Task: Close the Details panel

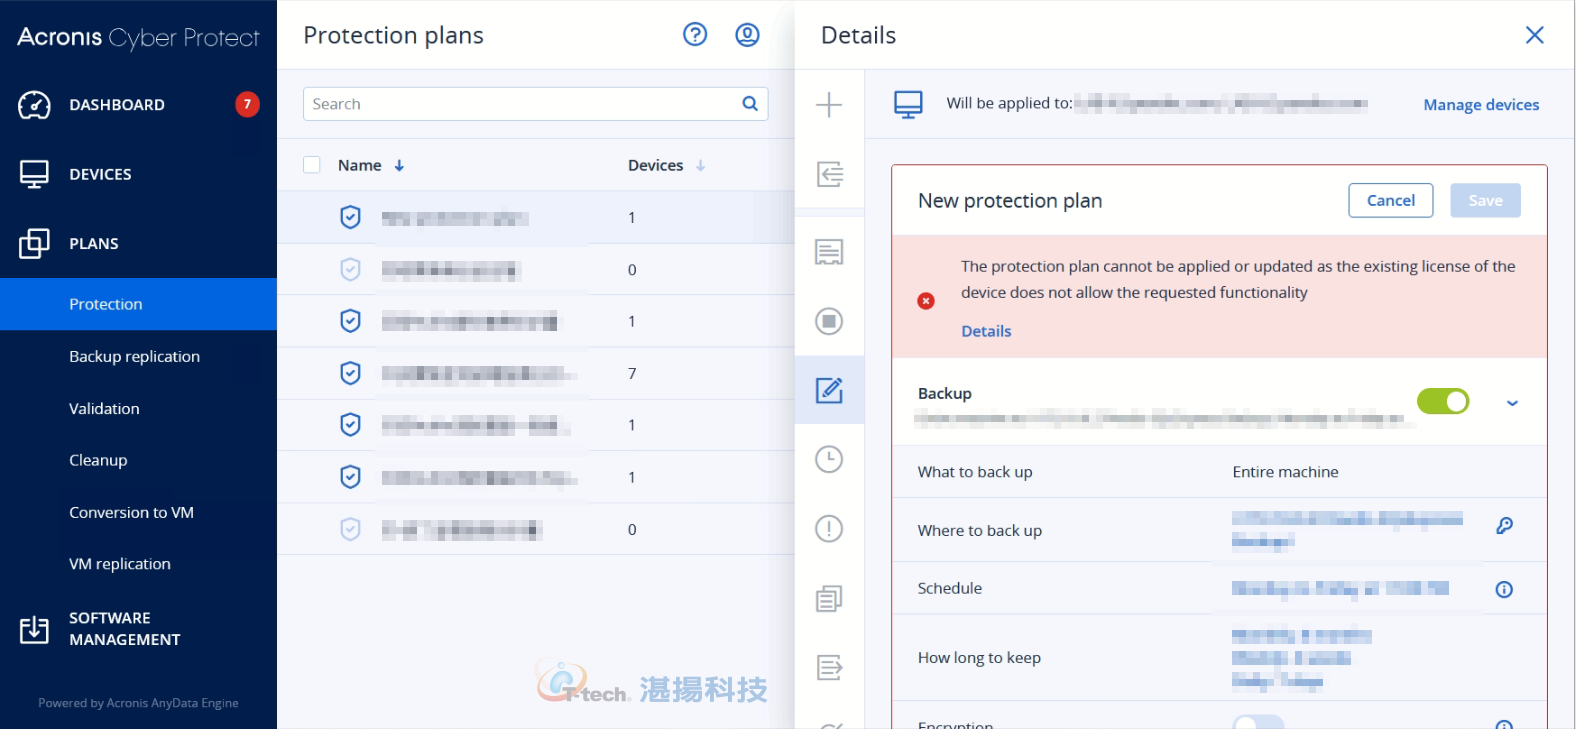Action: [1534, 35]
